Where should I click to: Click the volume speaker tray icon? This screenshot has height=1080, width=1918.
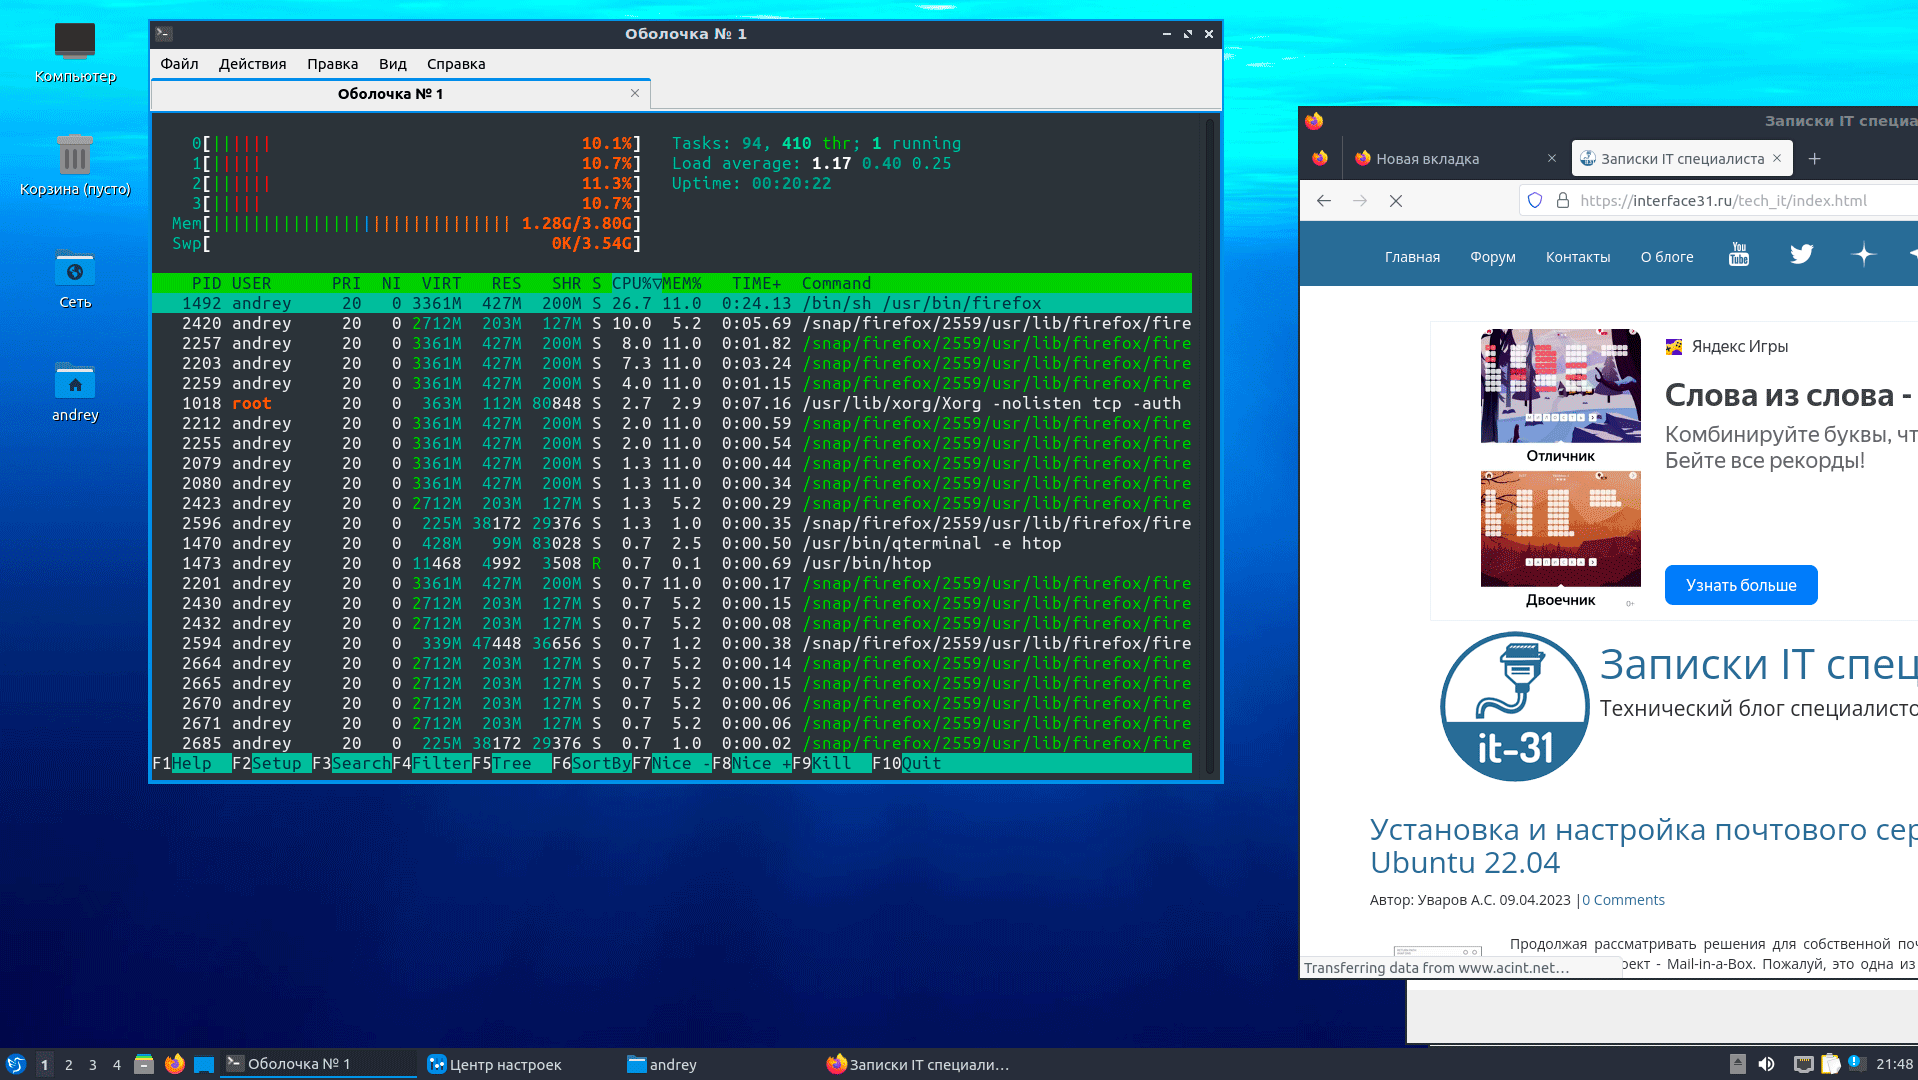[1767, 1064]
